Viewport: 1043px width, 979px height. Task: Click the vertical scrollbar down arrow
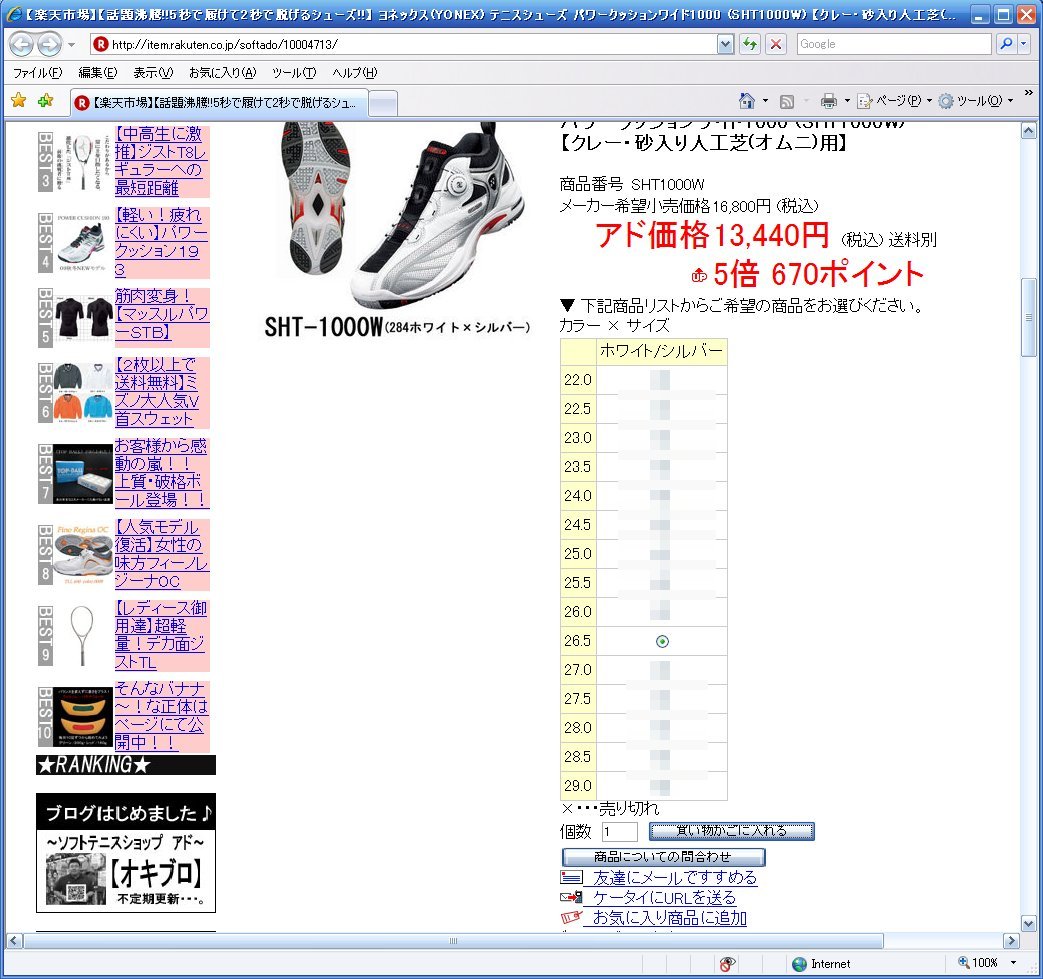[1028, 924]
